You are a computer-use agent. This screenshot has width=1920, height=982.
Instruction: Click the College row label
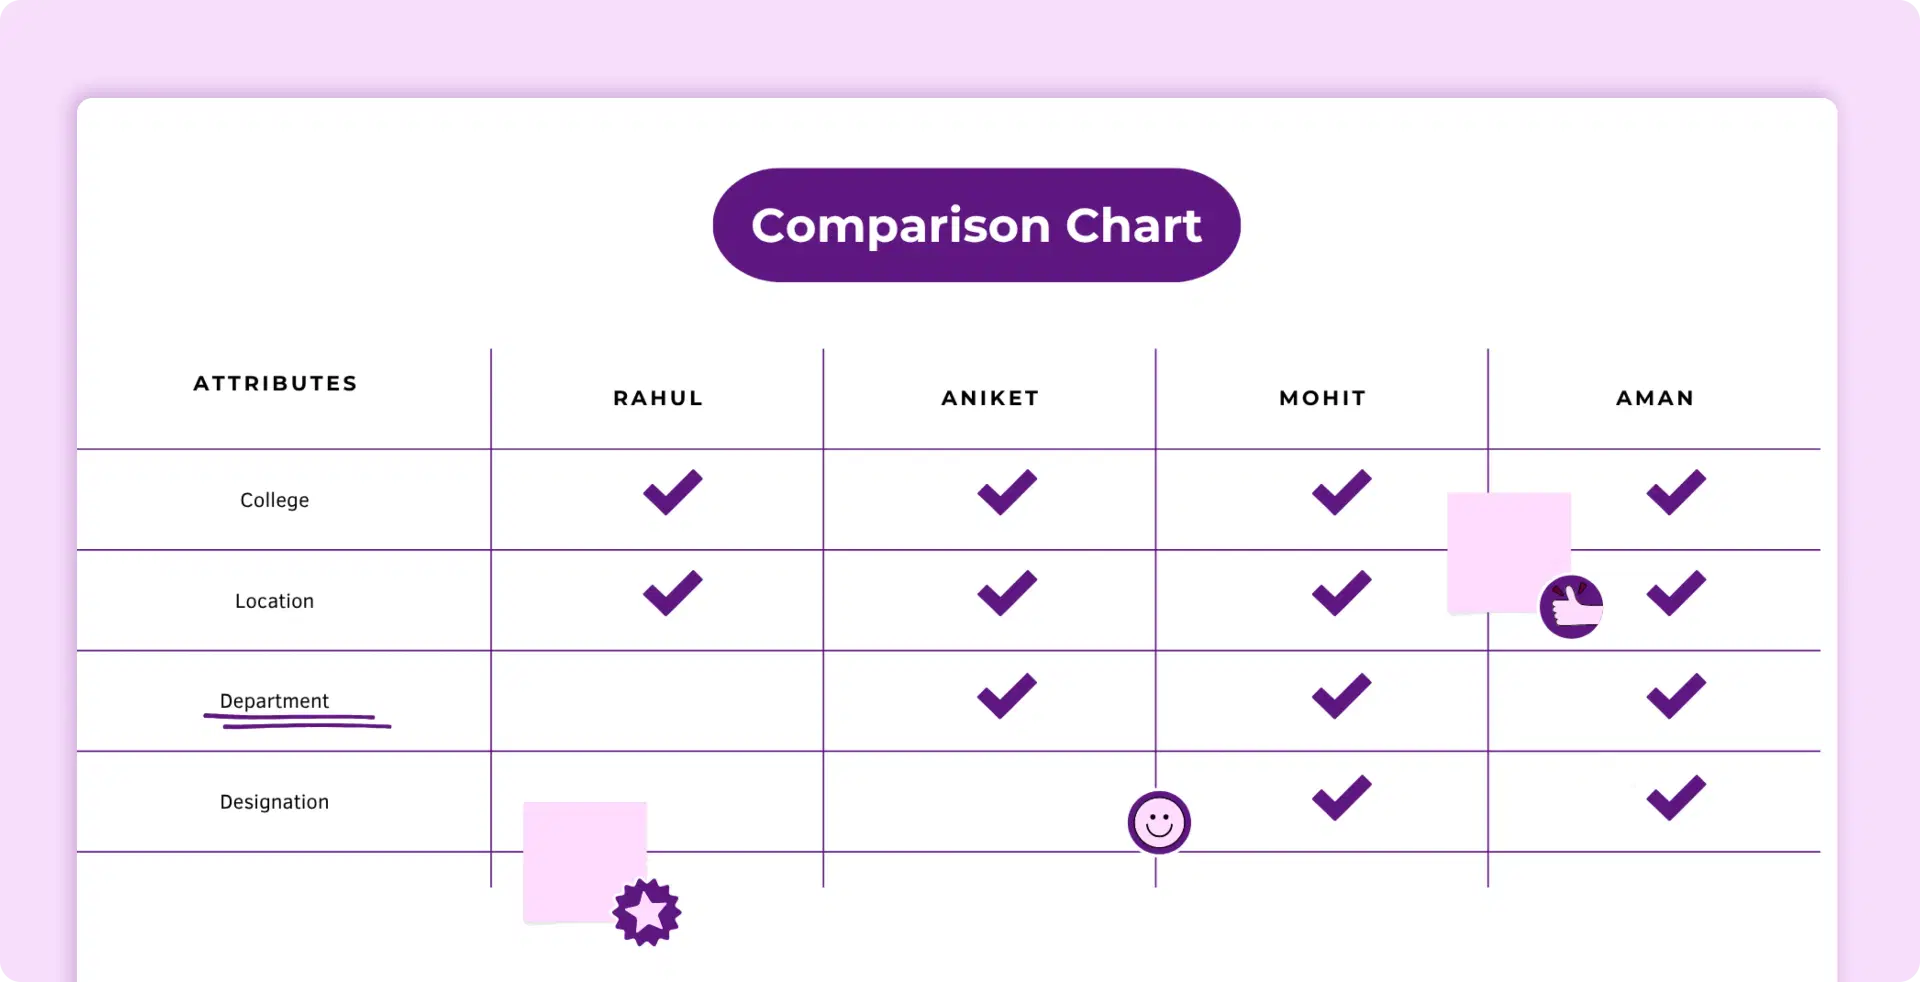point(274,500)
